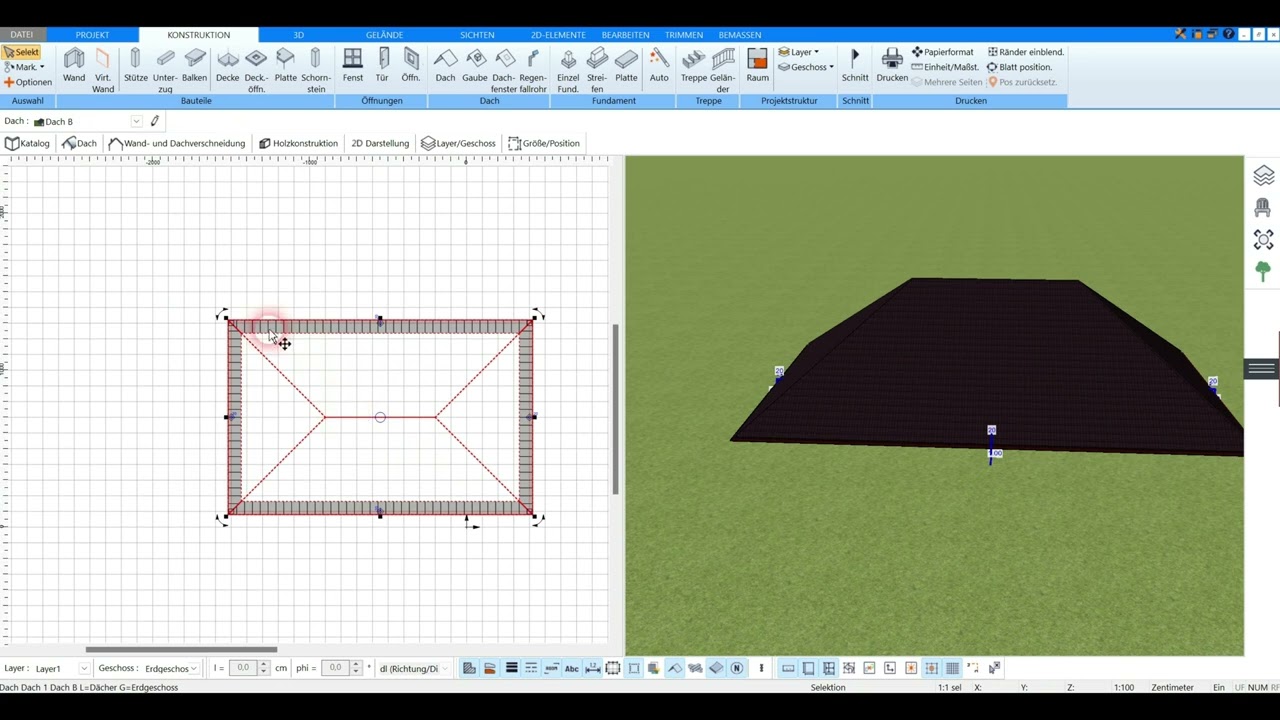Open the Holzkonstruktion settings
This screenshot has height=720, width=1280.
(298, 143)
